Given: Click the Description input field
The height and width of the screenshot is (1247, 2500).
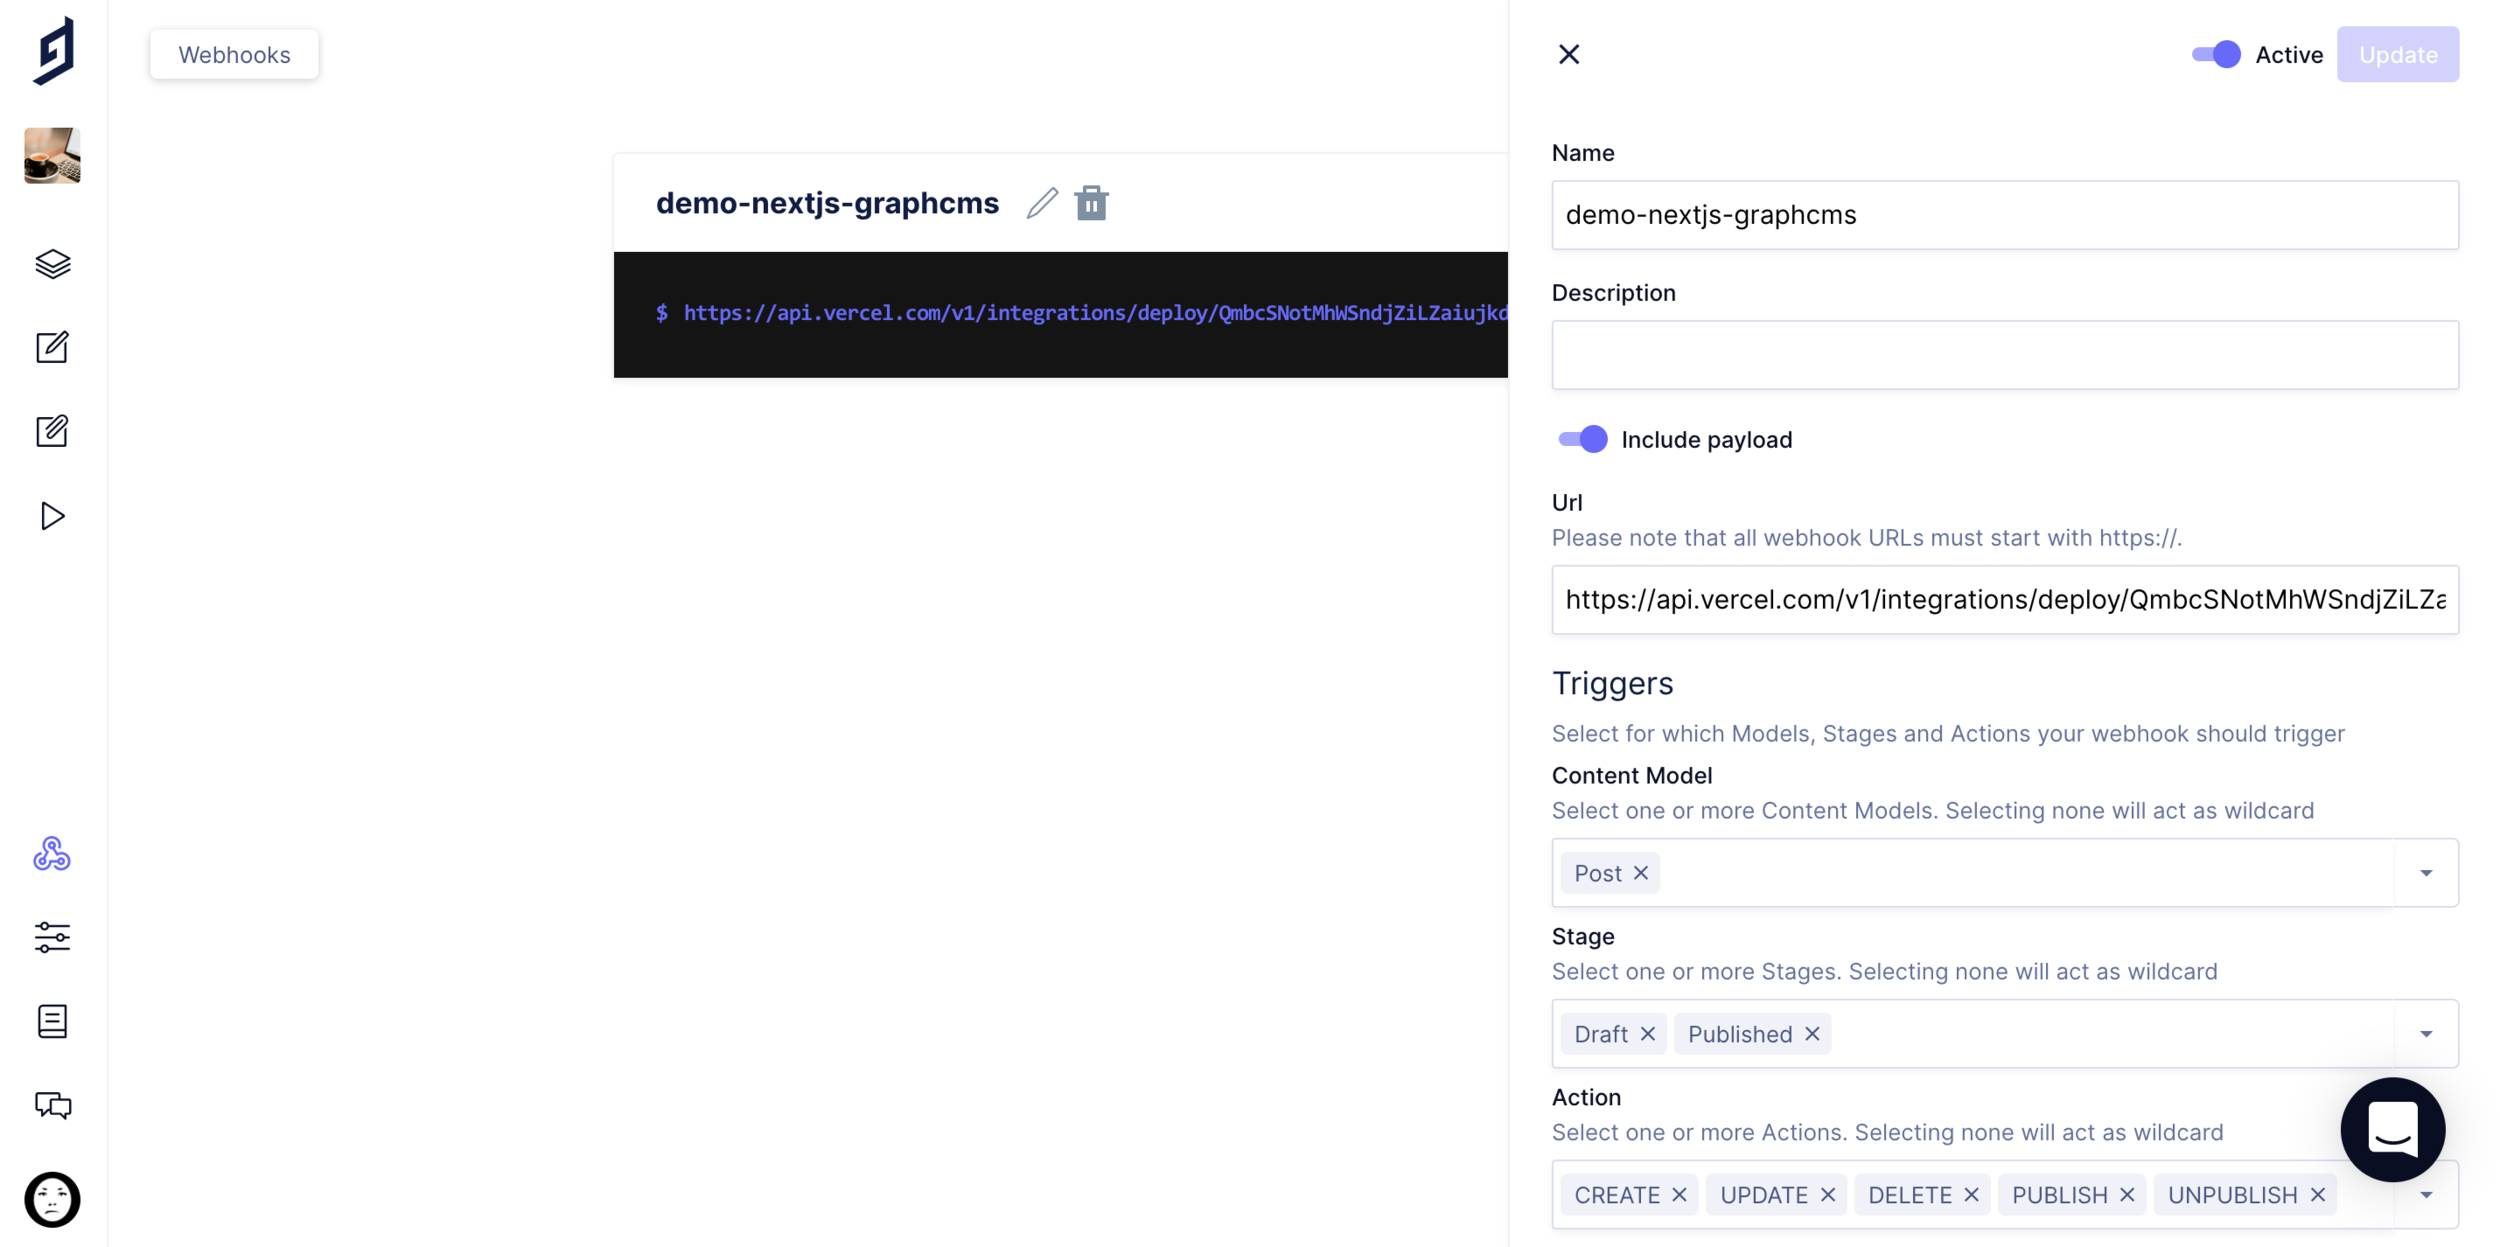Looking at the screenshot, I should (2004, 355).
